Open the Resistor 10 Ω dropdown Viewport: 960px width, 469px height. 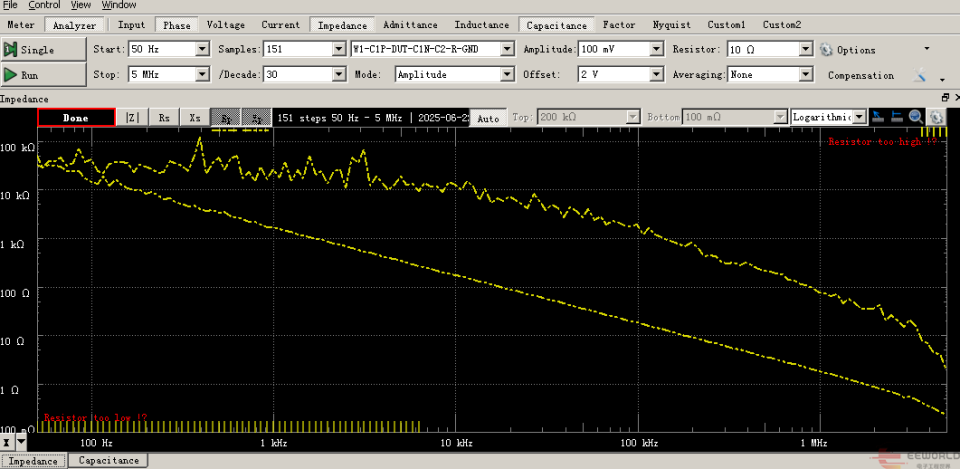[806, 50]
